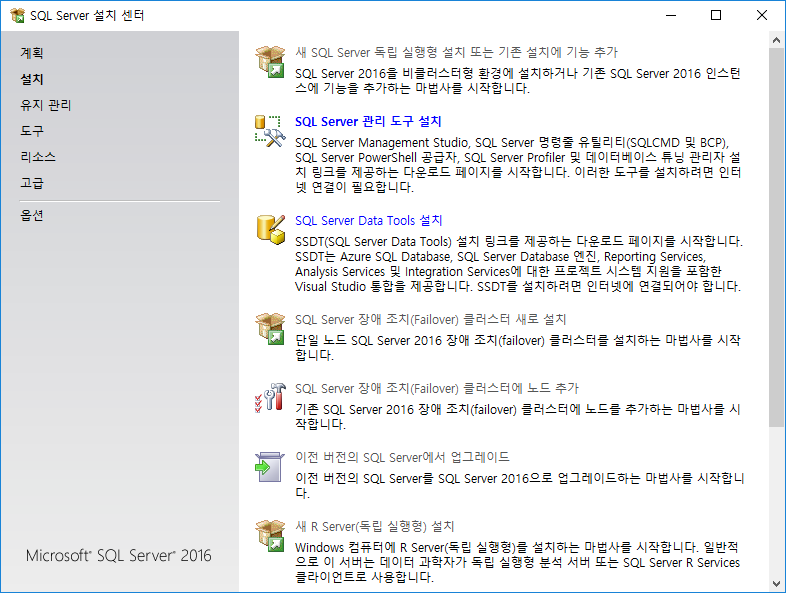Click description starting 'SQL Server 2016을 비클러스터형'

(518, 81)
